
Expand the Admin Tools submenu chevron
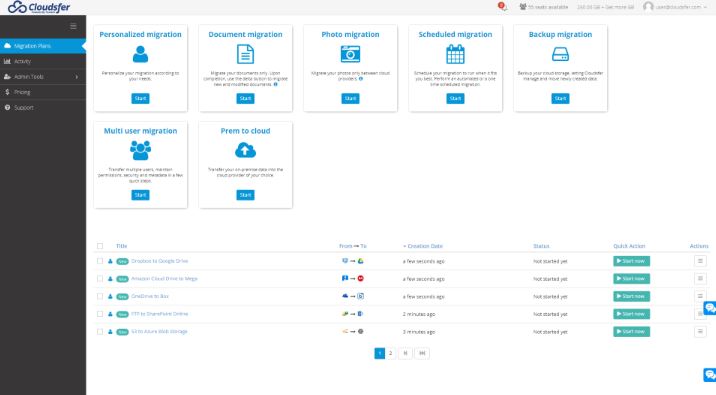click(77, 77)
